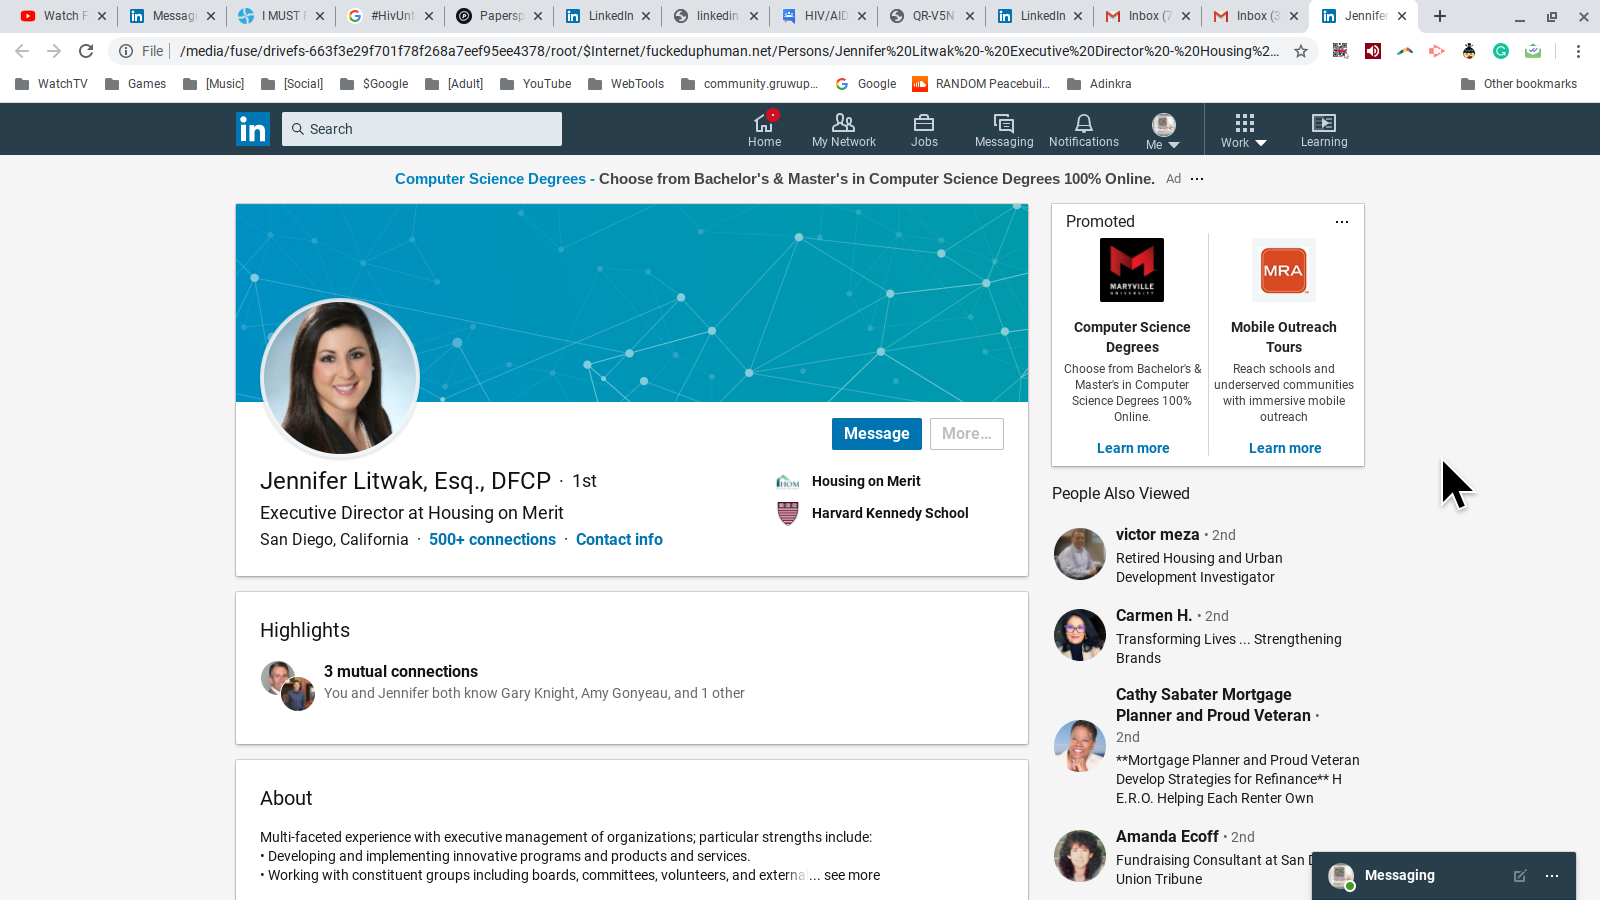Bookmark this page with star icon
Screen dimensions: 1600x900
pos(1301,51)
